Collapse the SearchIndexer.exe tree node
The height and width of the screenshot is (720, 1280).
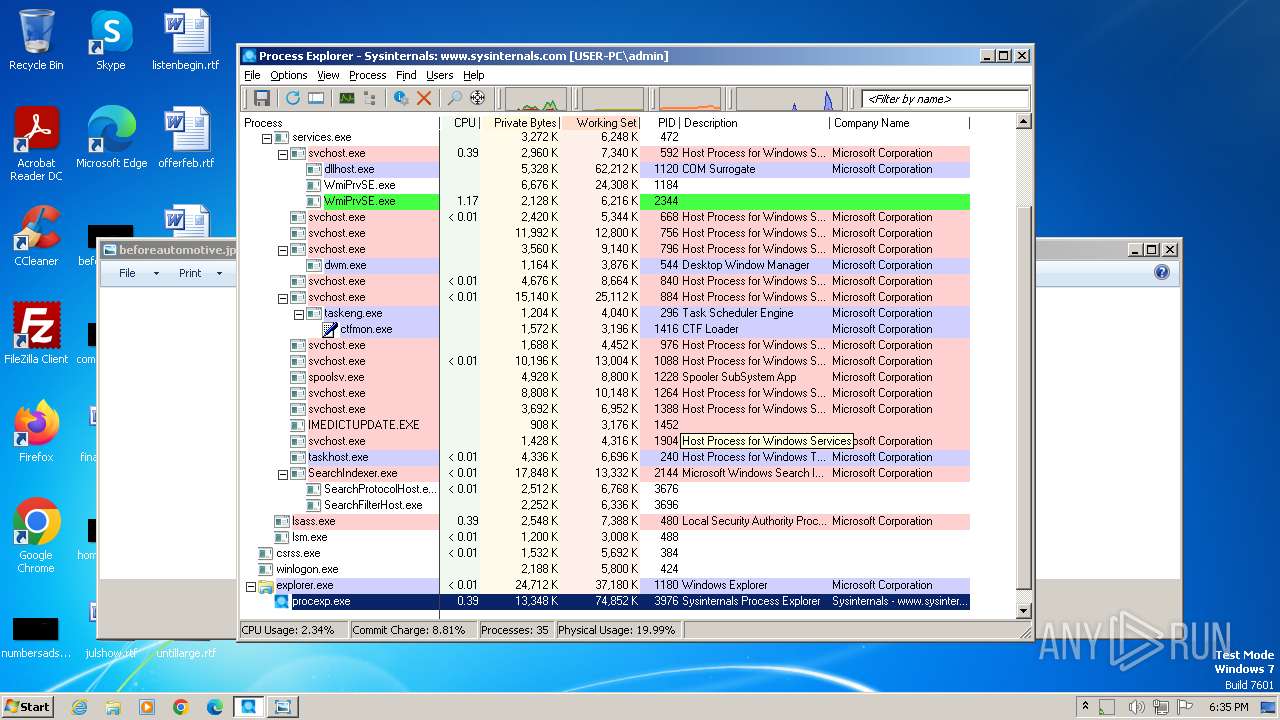[x=283, y=473]
